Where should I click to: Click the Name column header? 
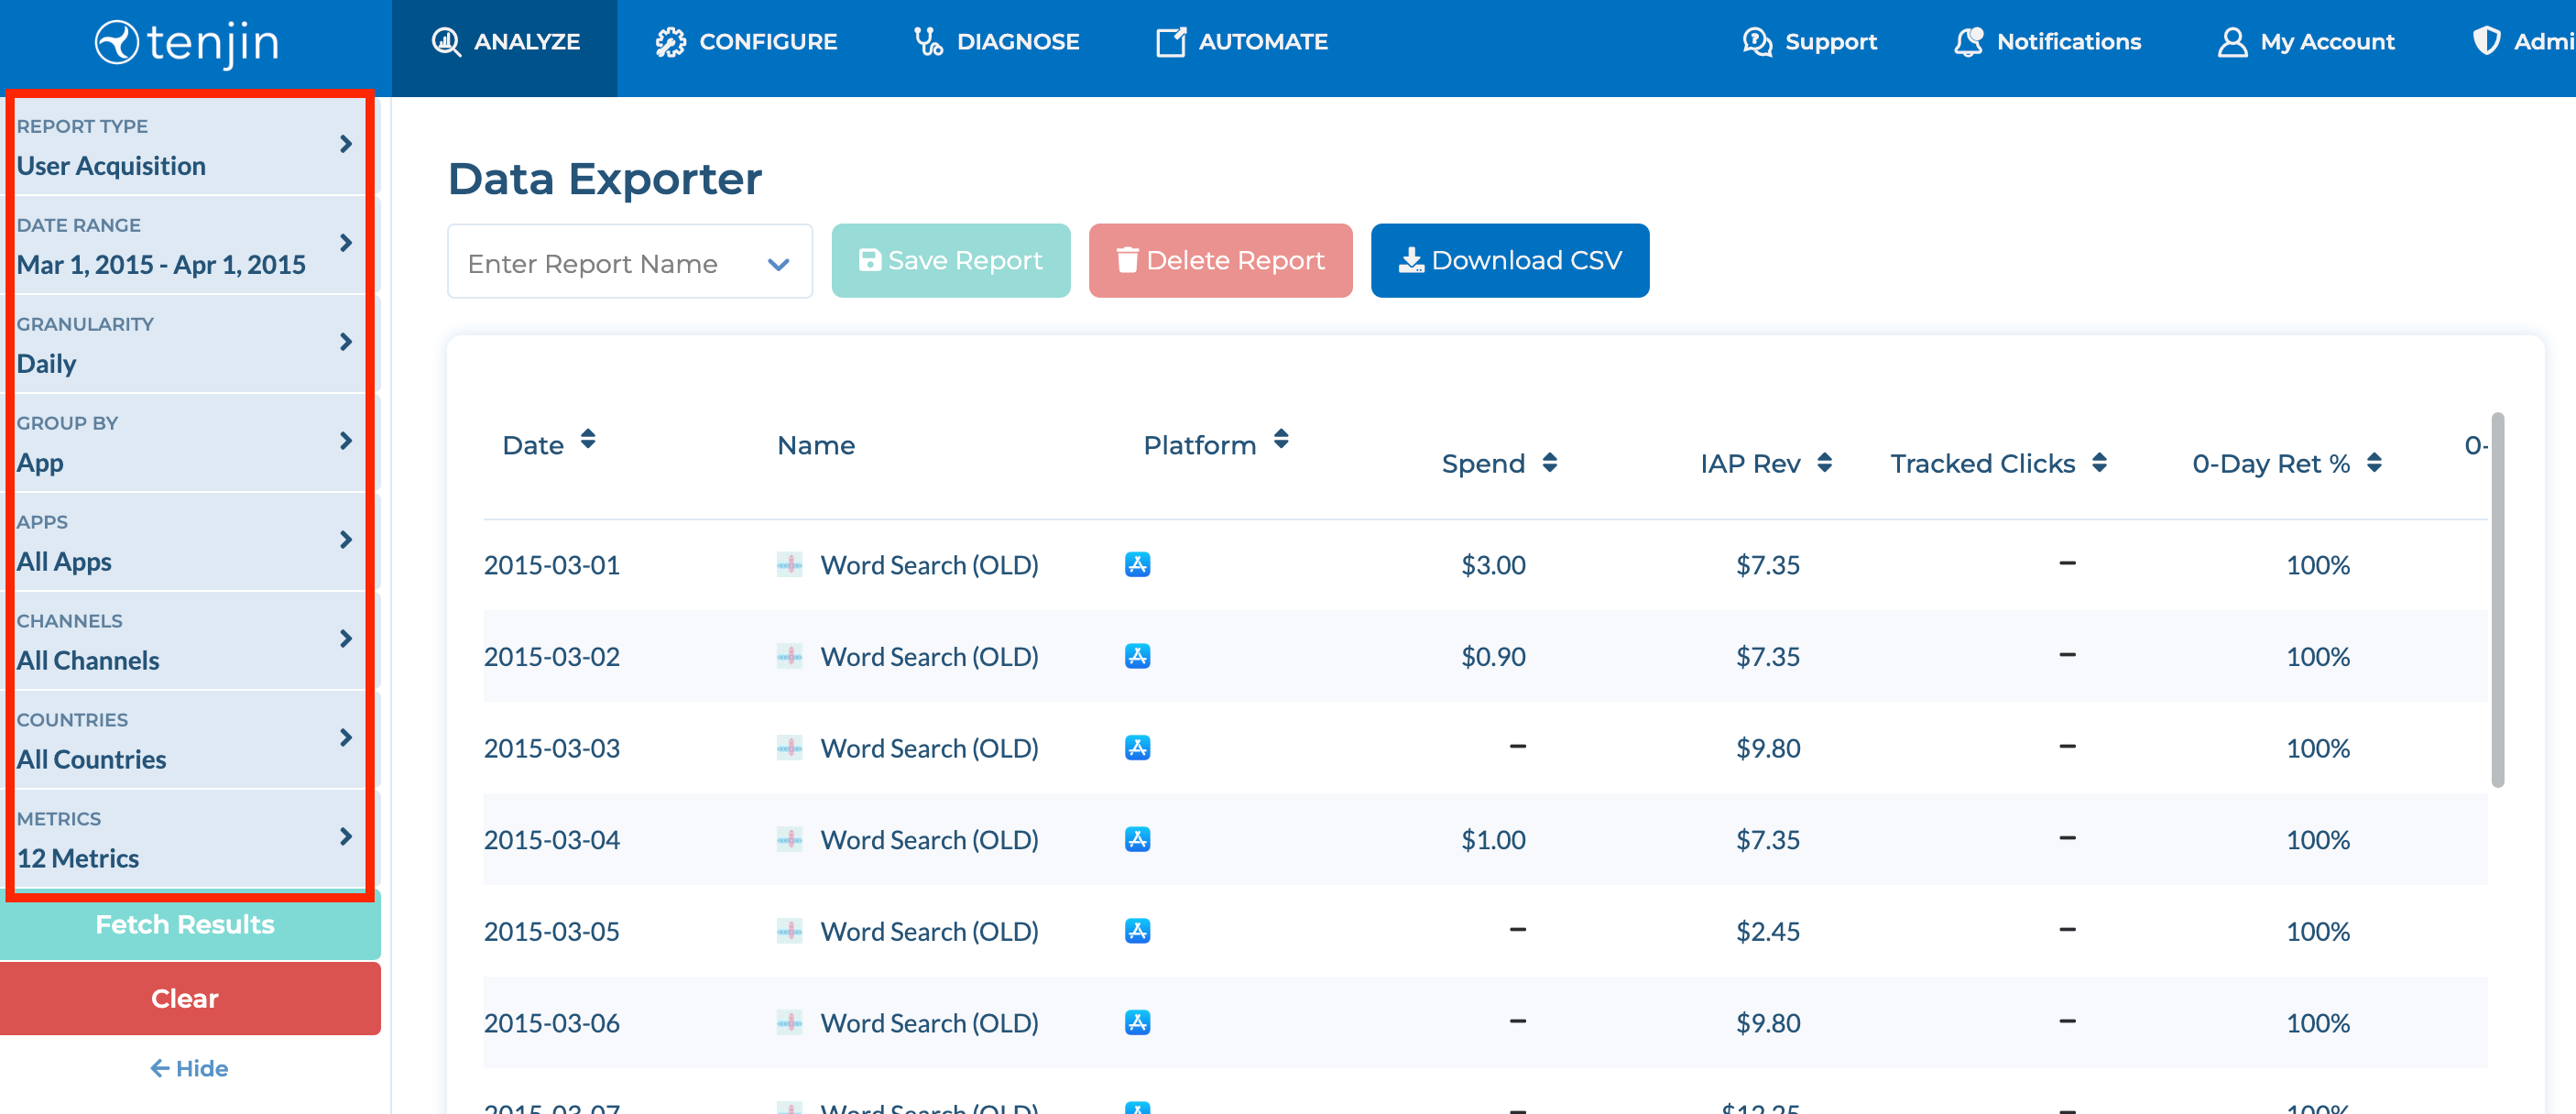click(816, 445)
